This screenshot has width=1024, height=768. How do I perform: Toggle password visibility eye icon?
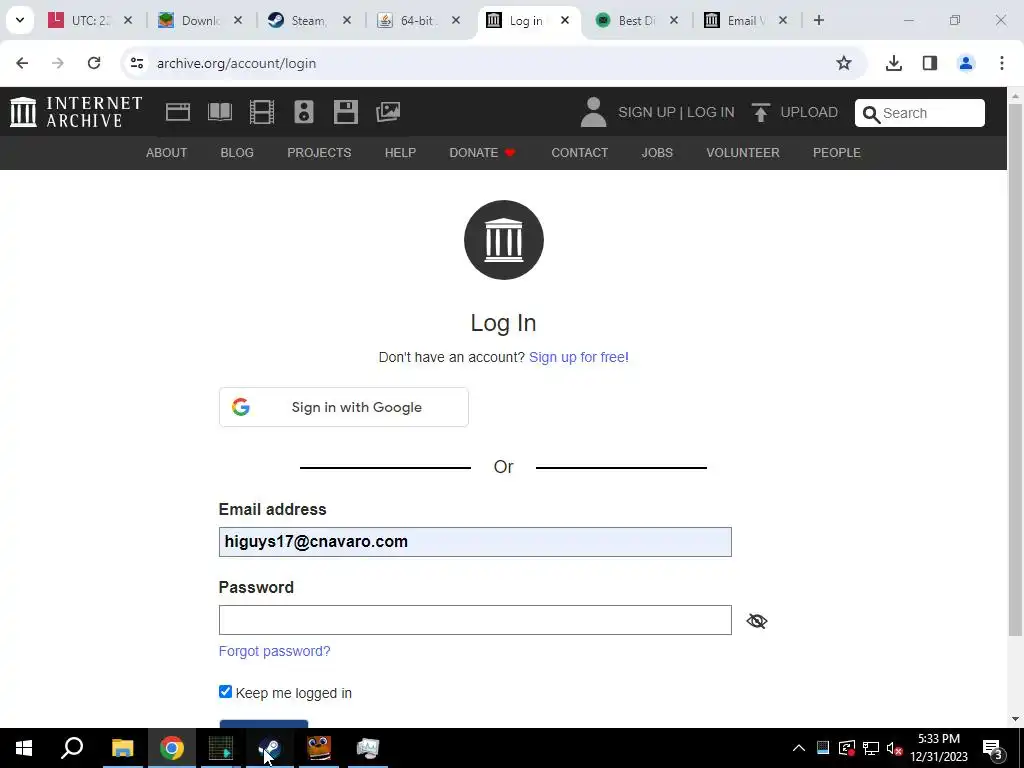tap(756, 621)
